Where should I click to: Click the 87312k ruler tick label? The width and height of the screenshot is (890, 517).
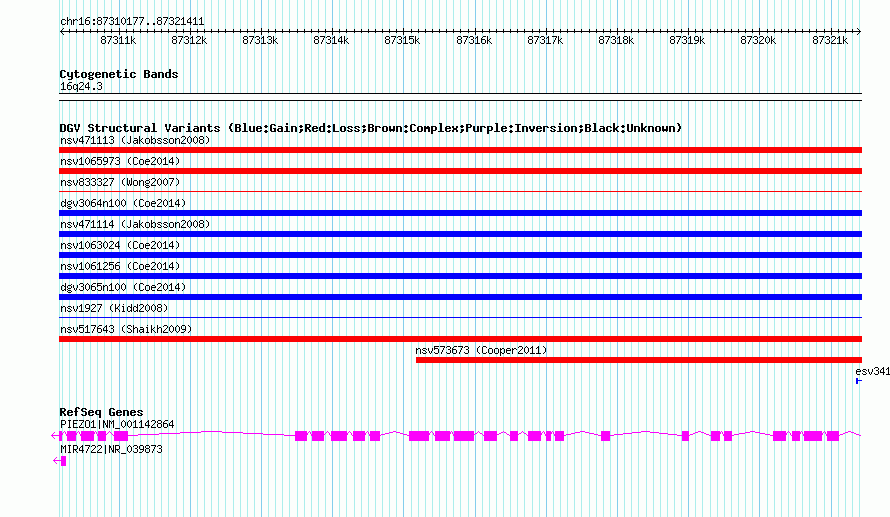189,40
